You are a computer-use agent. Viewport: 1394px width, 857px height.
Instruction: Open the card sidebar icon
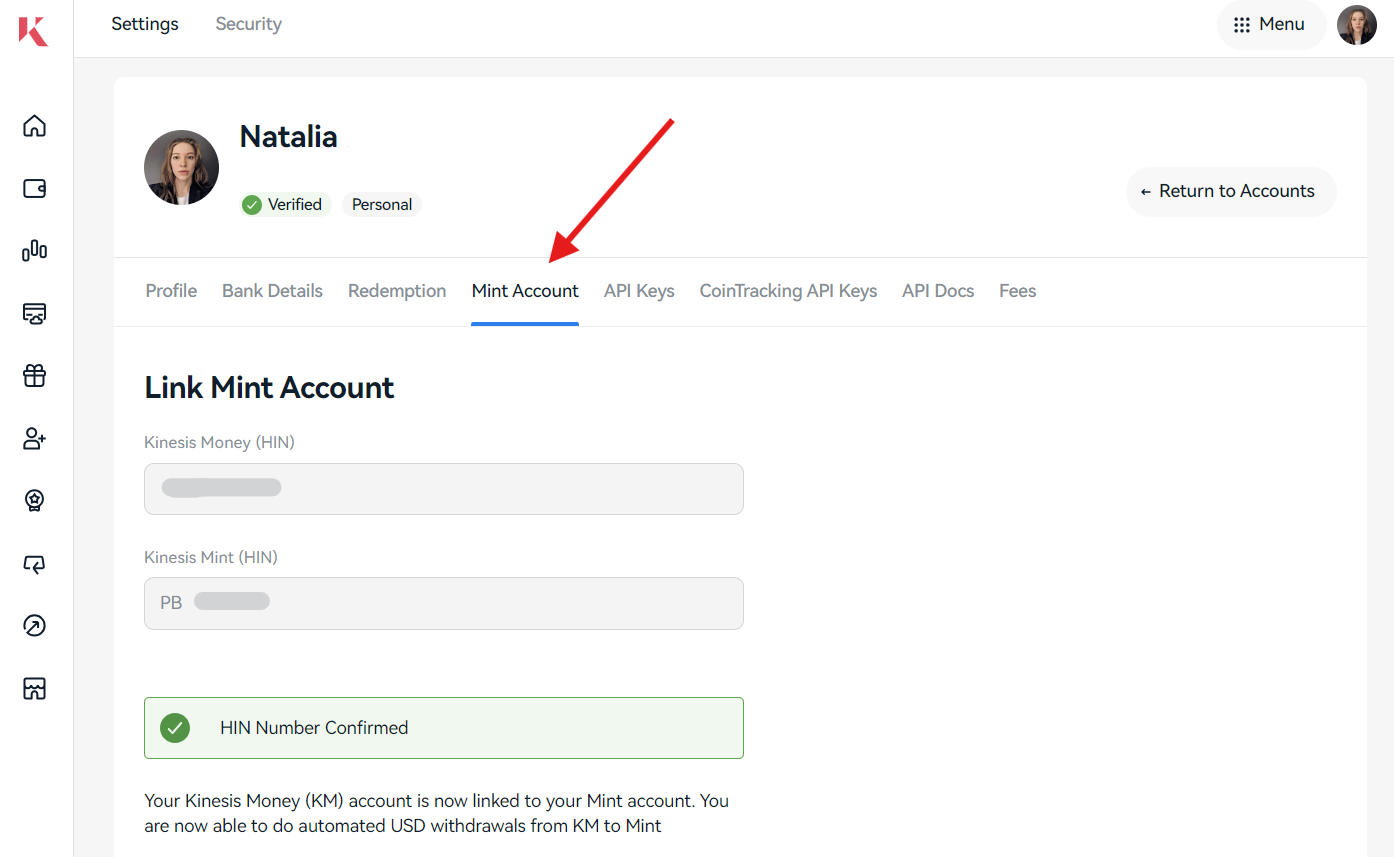[x=35, y=313]
